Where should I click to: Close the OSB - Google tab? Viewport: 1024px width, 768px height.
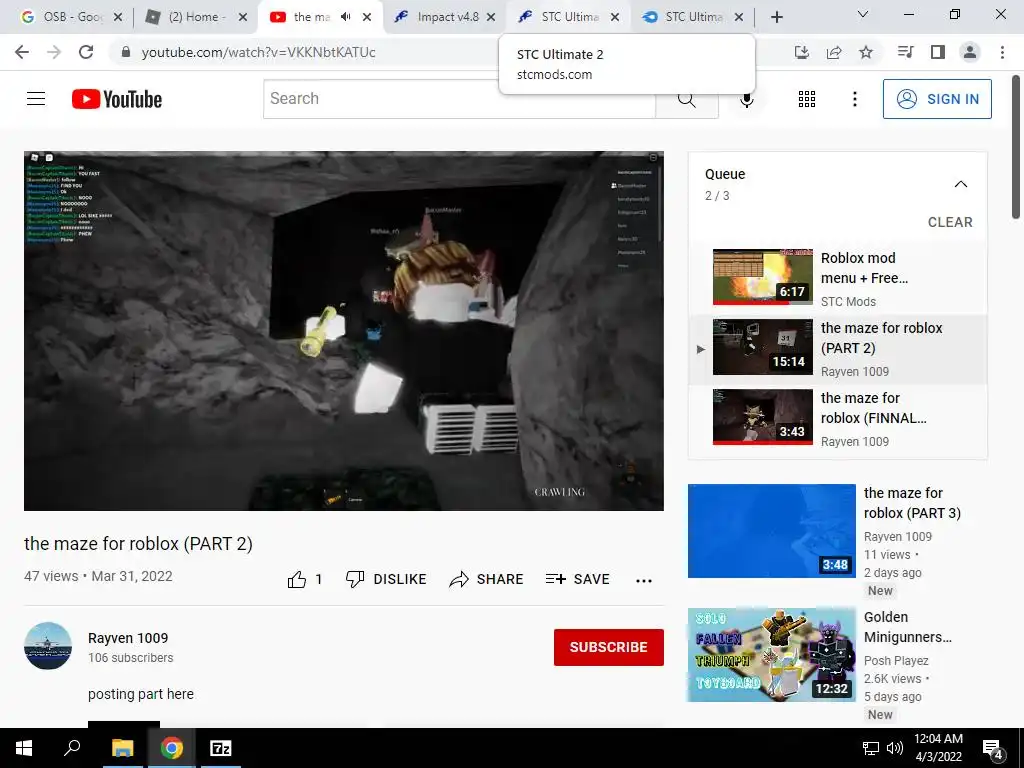coord(118,17)
